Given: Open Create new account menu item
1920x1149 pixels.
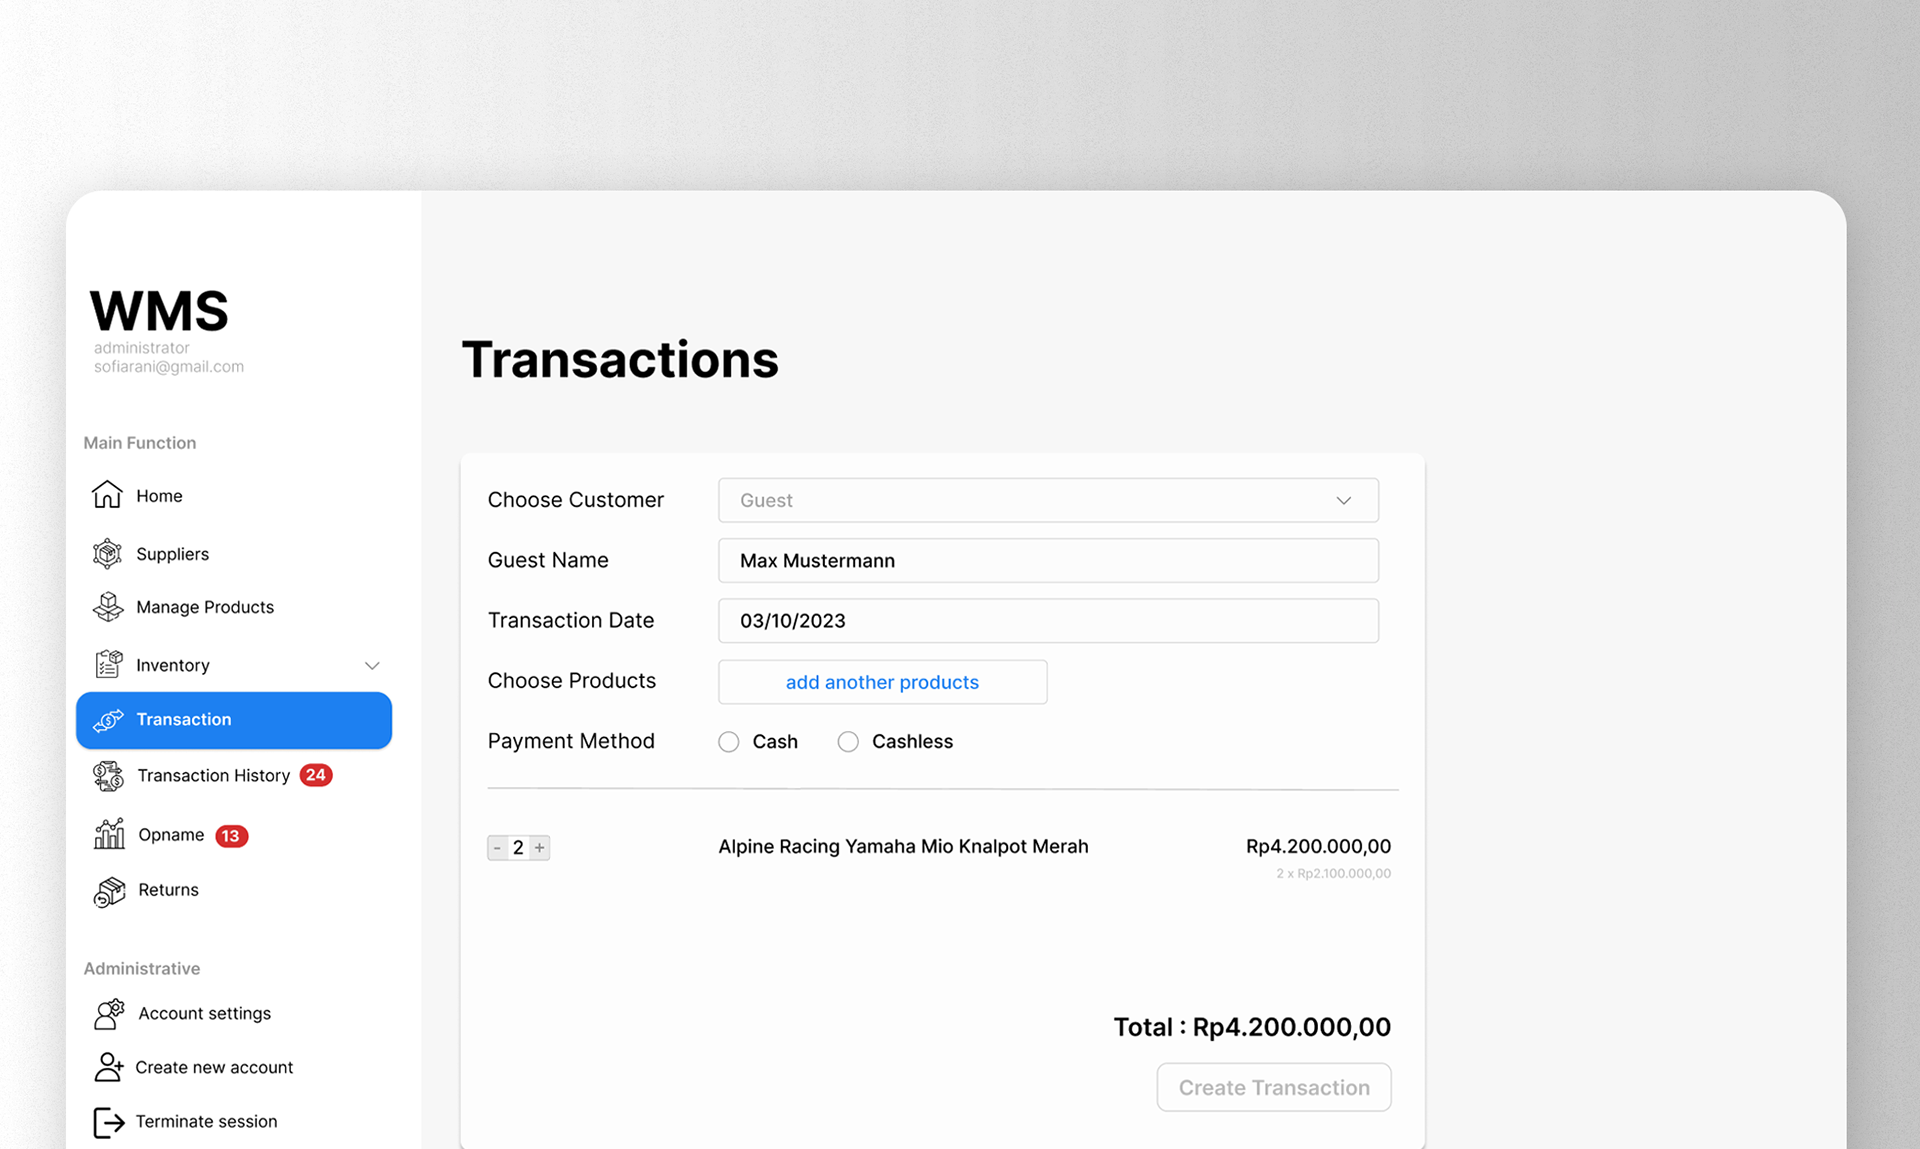Looking at the screenshot, I should pyautogui.click(x=213, y=1067).
